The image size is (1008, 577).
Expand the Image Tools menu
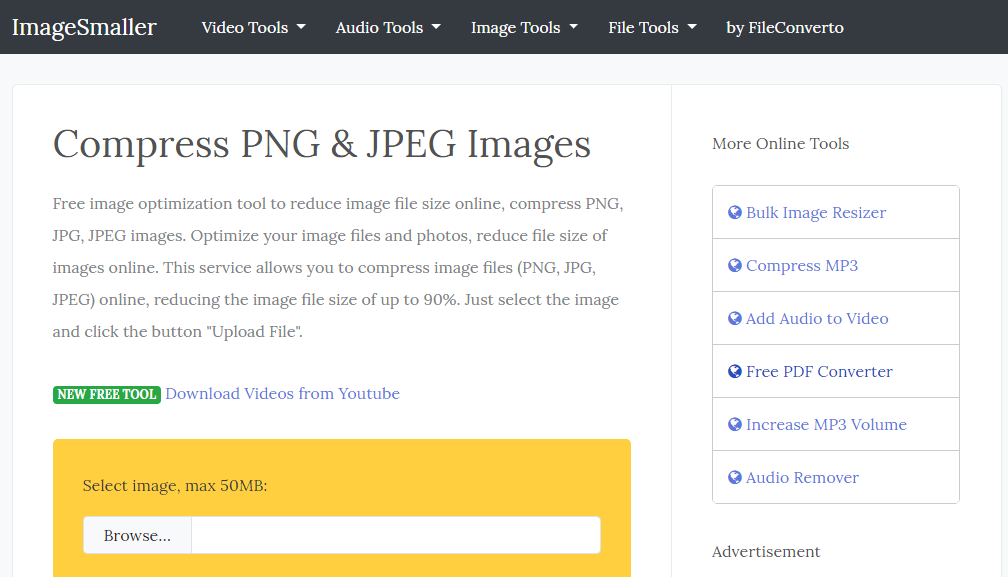pyautogui.click(x=524, y=27)
